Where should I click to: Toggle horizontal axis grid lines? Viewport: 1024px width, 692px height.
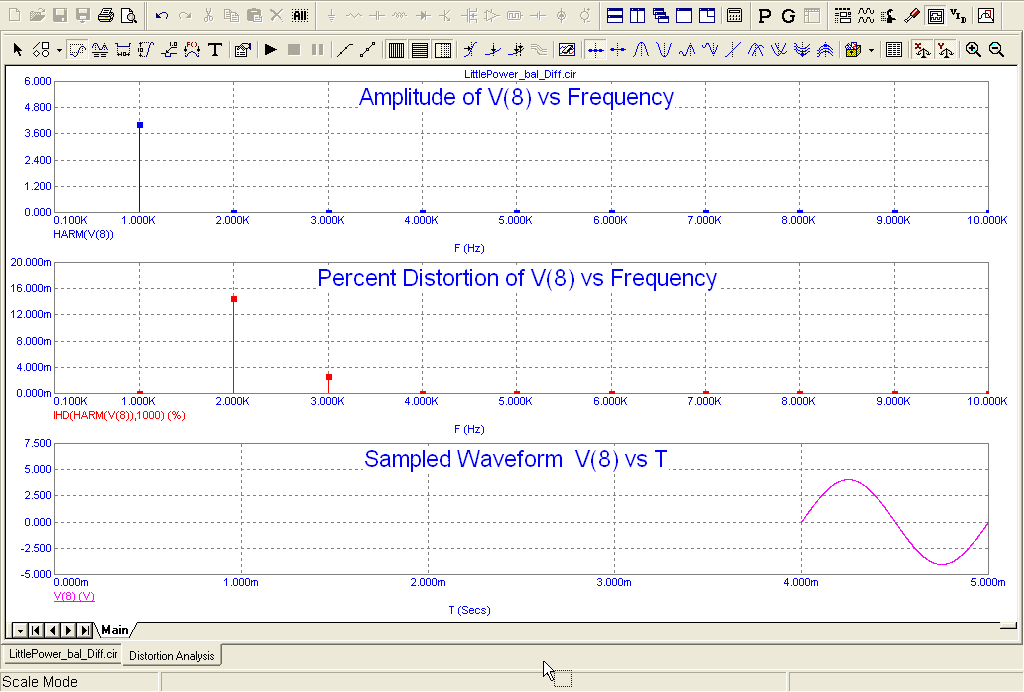[x=419, y=50]
